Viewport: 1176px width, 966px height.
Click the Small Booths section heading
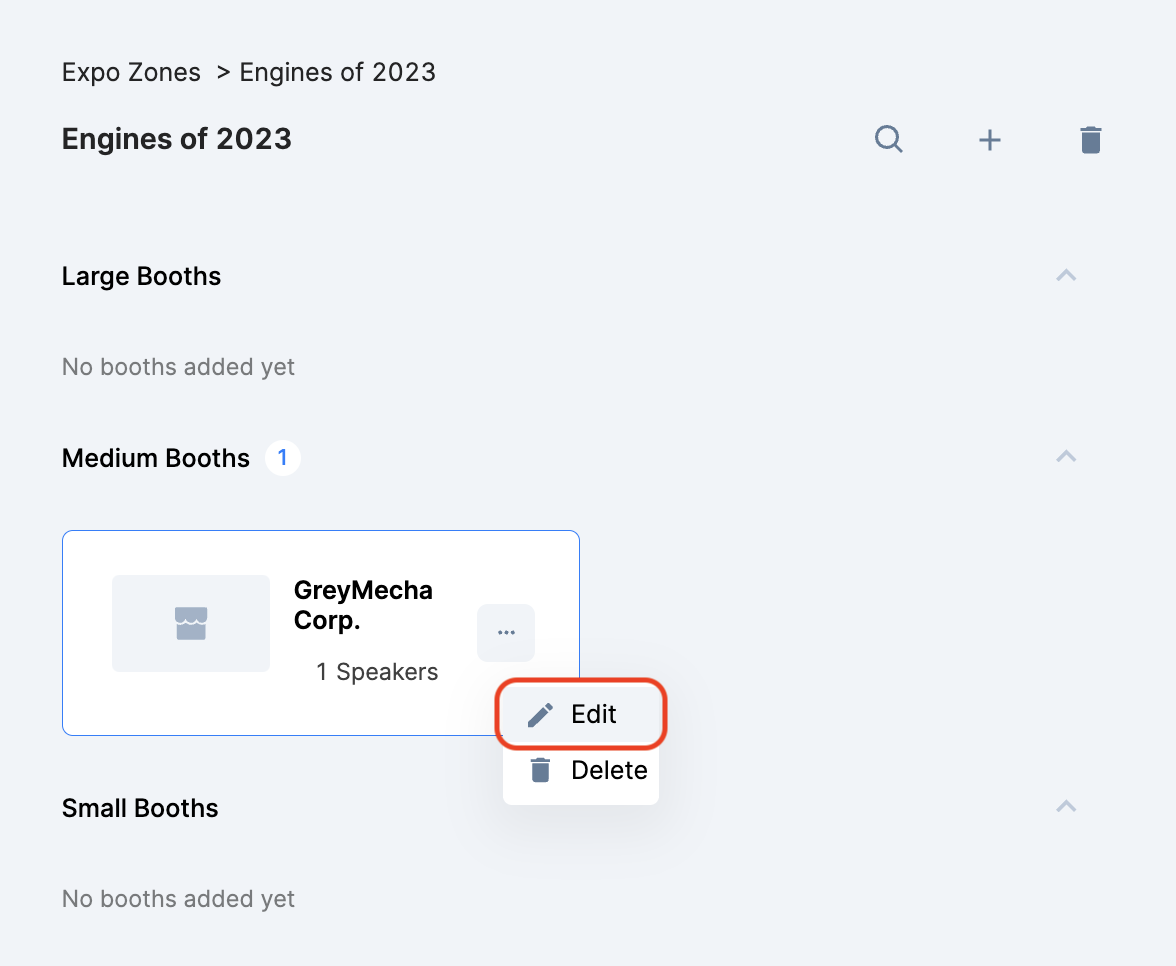pos(140,808)
